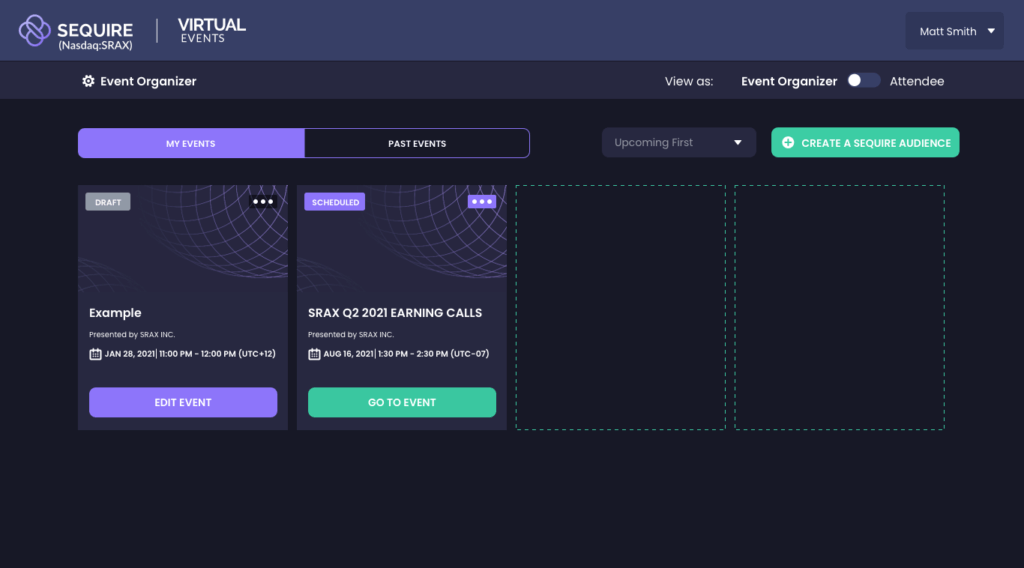Open the Example event title
This screenshot has width=1024, height=568.
click(x=115, y=313)
